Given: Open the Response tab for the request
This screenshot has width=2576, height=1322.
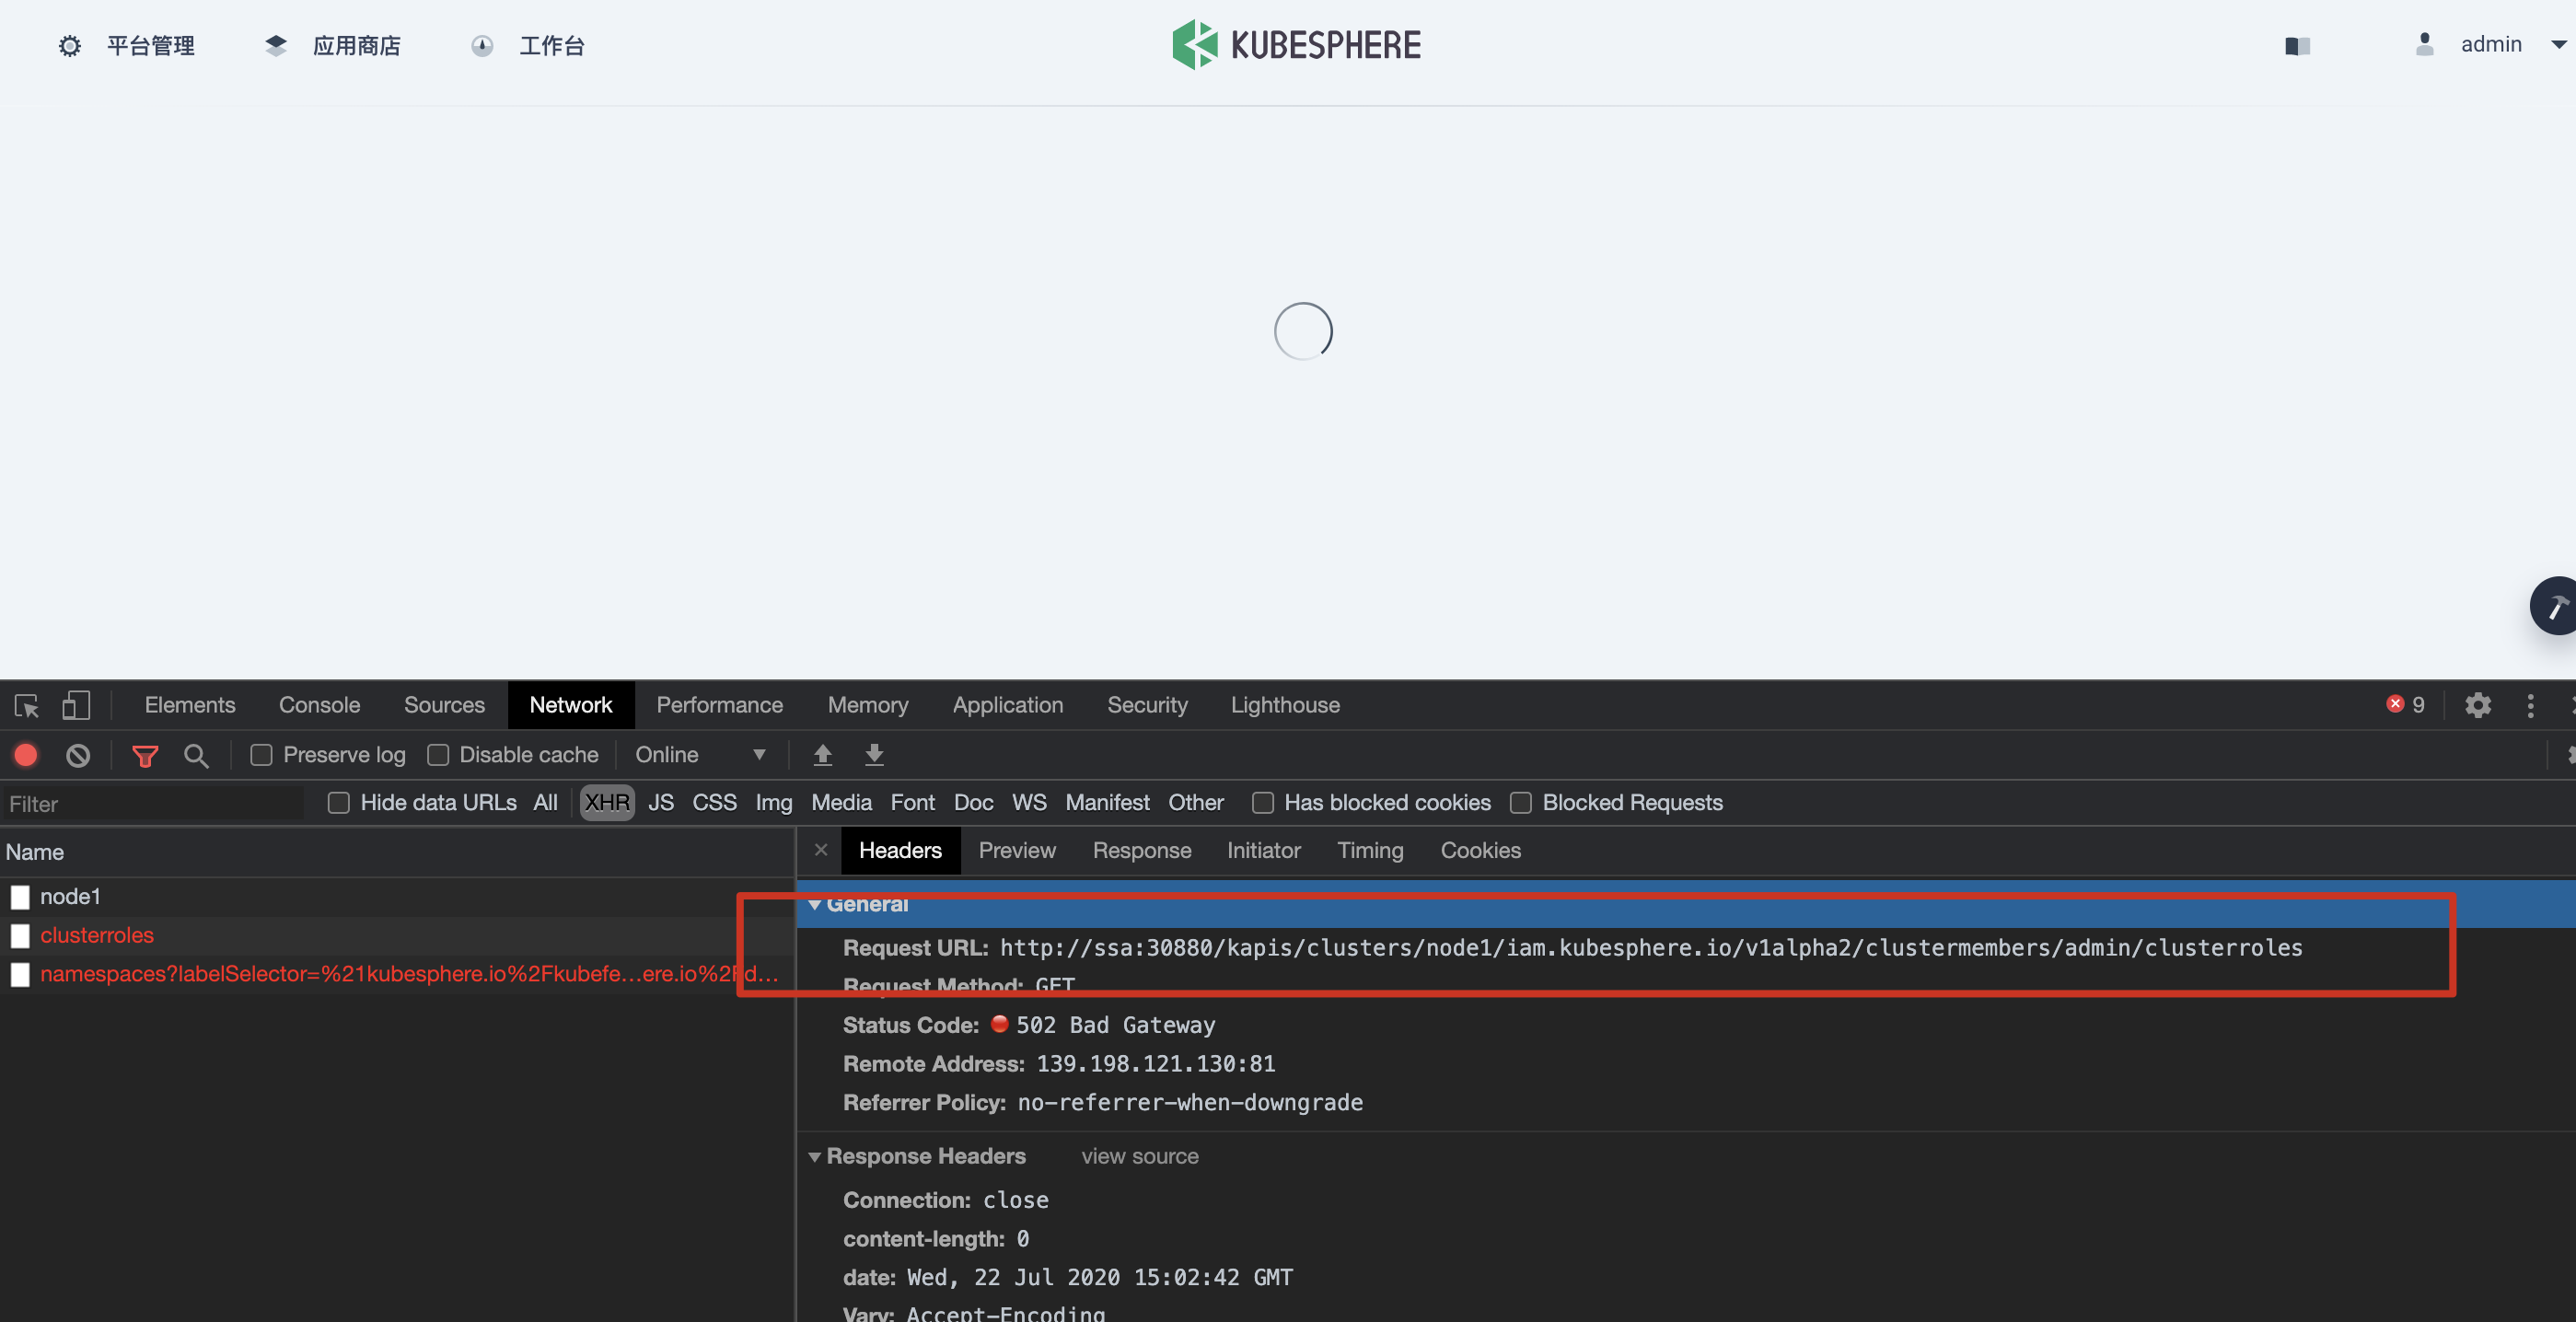Looking at the screenshot, I should pos(1142,851).
